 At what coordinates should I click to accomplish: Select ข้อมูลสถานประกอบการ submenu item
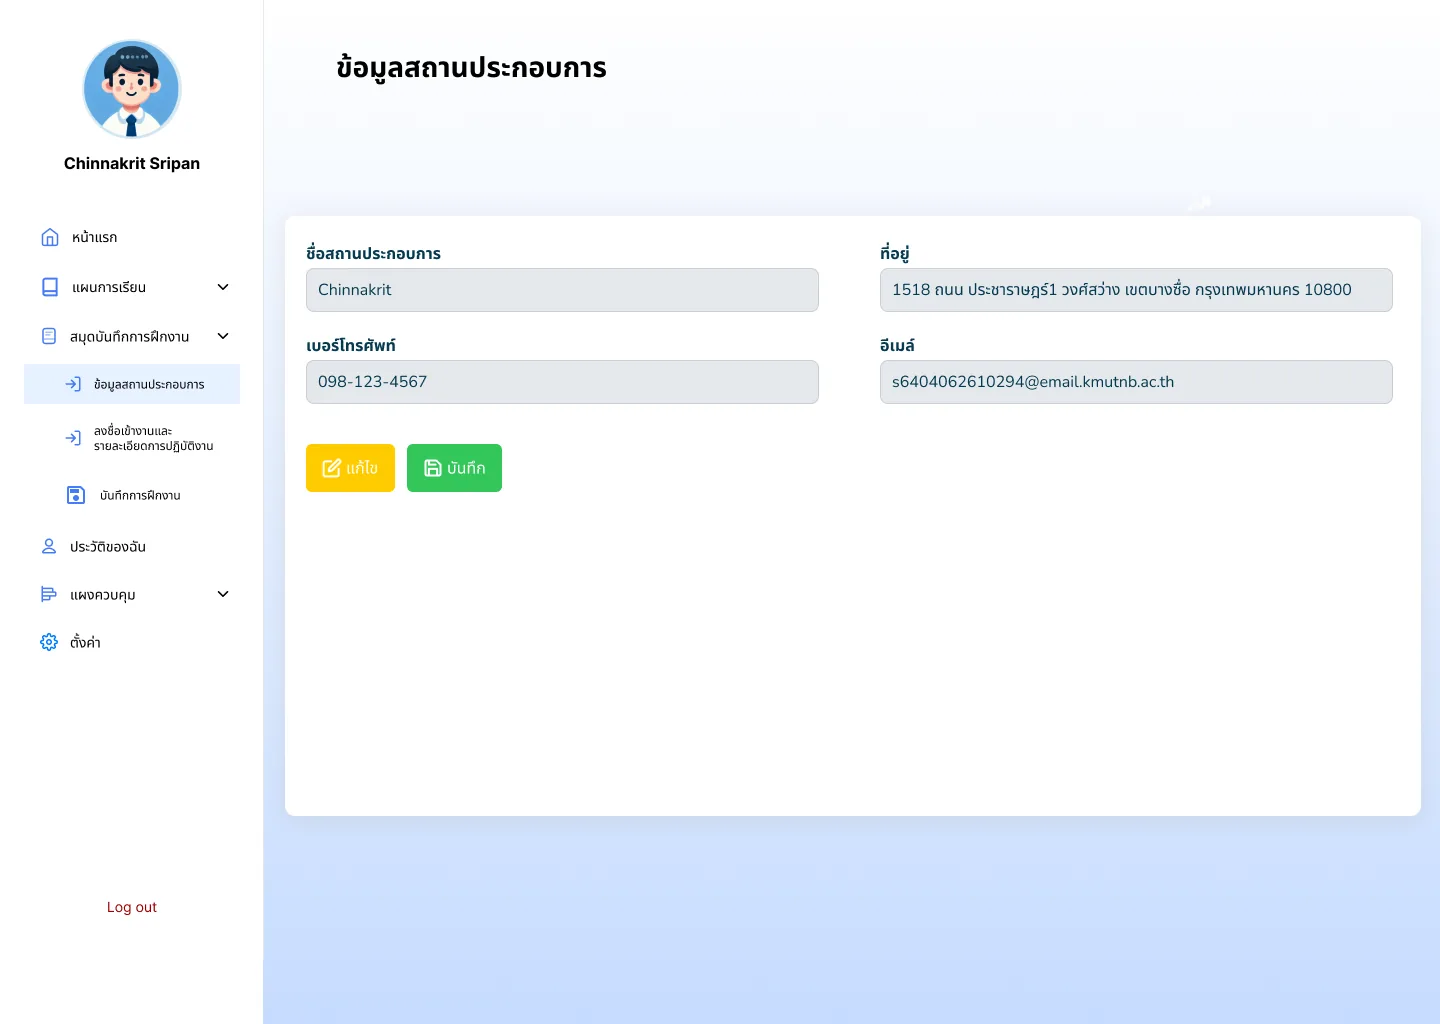click(x=132, y=384)
